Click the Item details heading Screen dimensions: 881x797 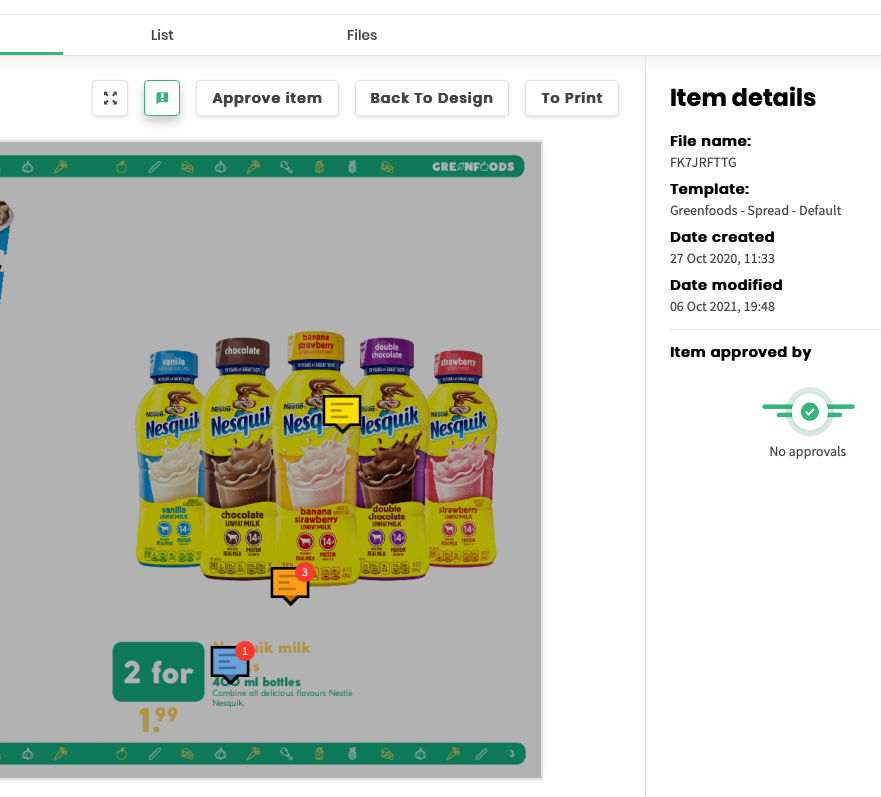pos(742,97)
